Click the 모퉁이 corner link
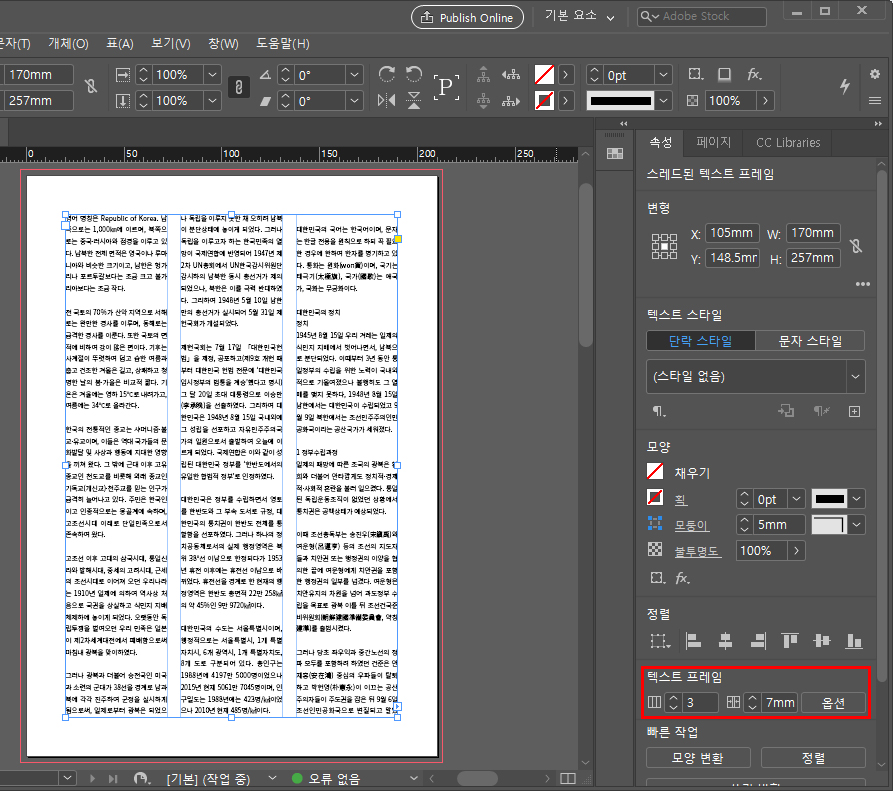 [692, 525]
